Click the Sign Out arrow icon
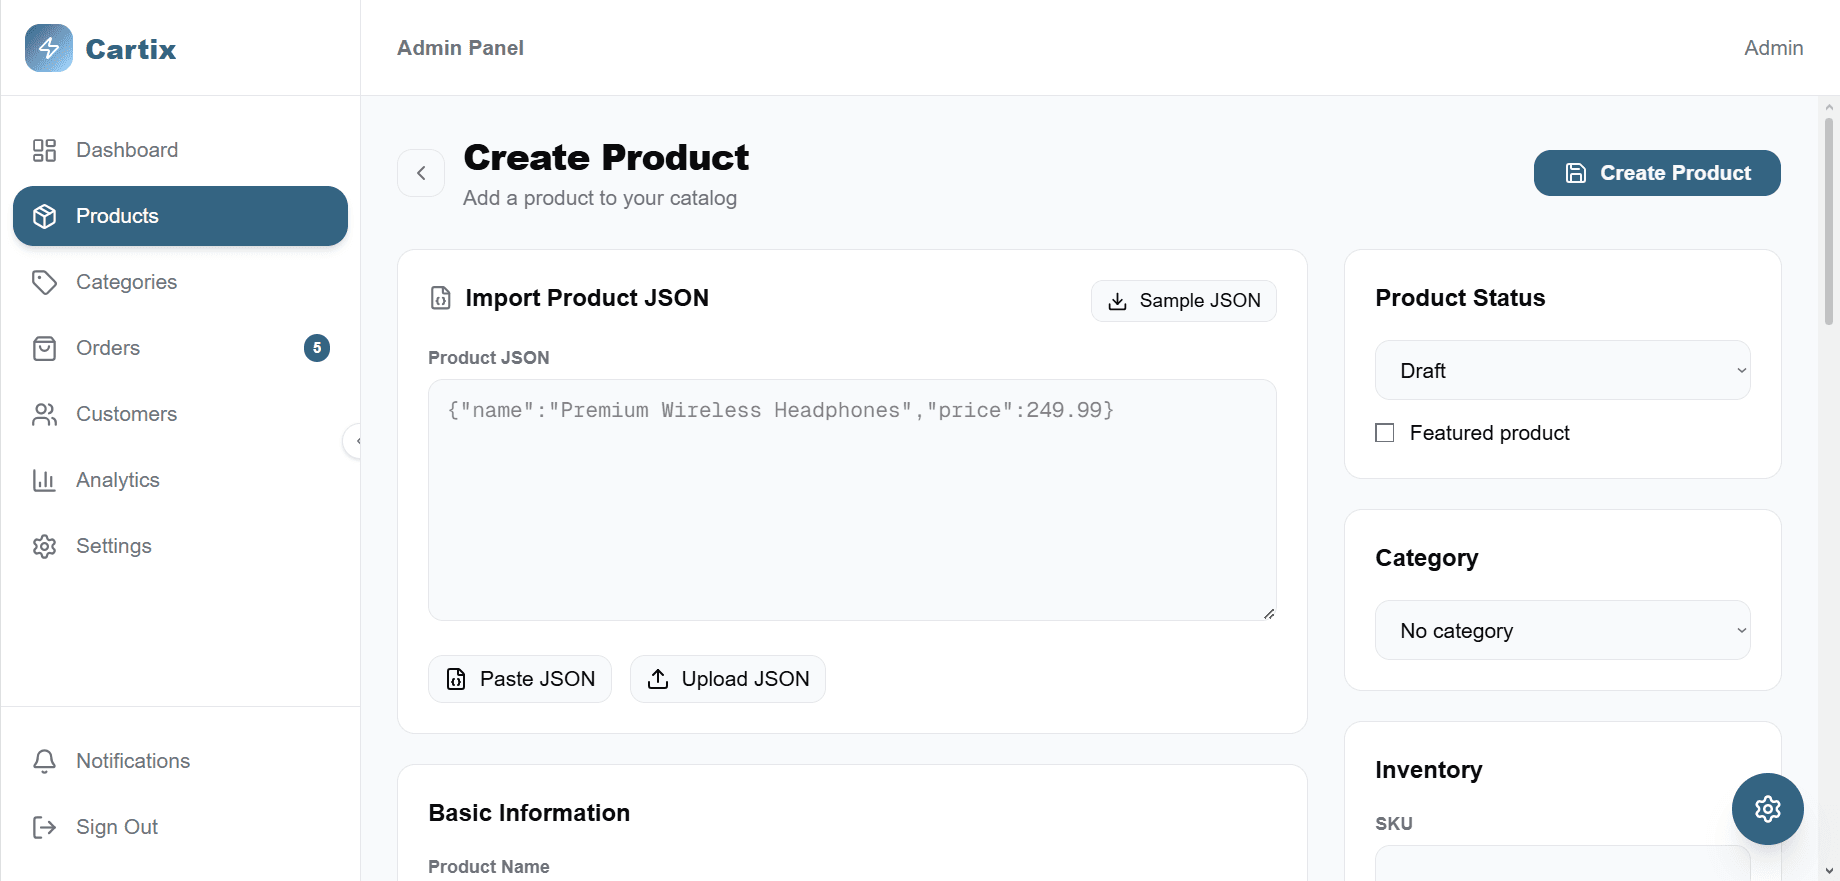This screenshot has width=1840, height=881. (44, 827)
